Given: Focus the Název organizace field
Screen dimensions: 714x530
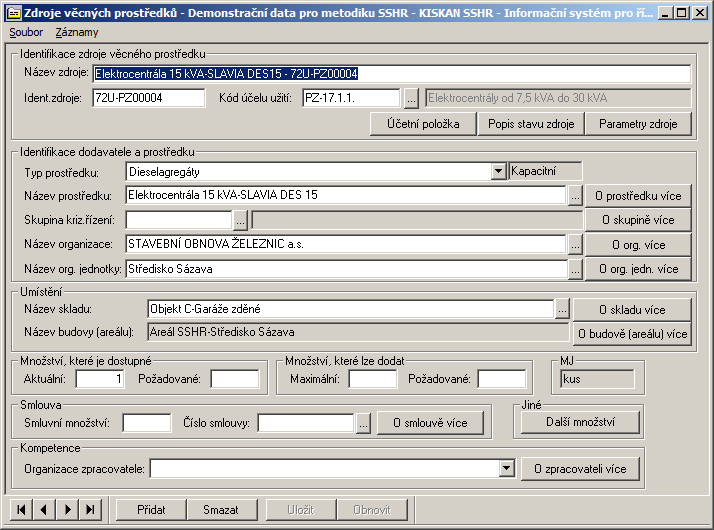Looking at the screenshot, I should pos(346,245).
